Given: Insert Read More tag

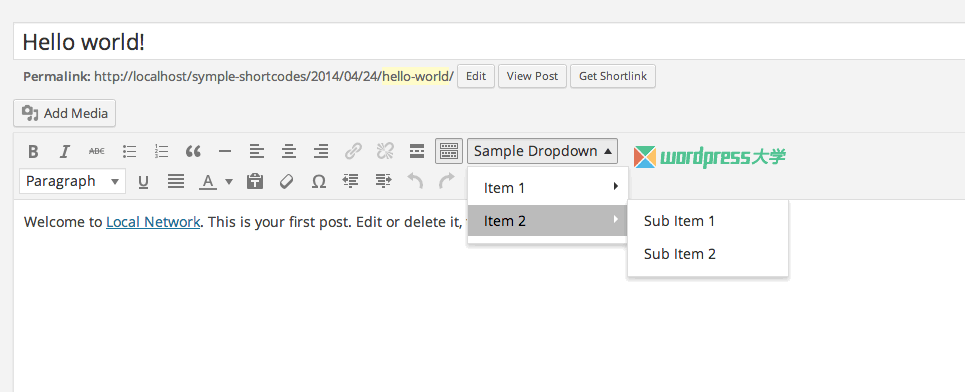Looking at the screenshot, I should [x=417, y=151].
